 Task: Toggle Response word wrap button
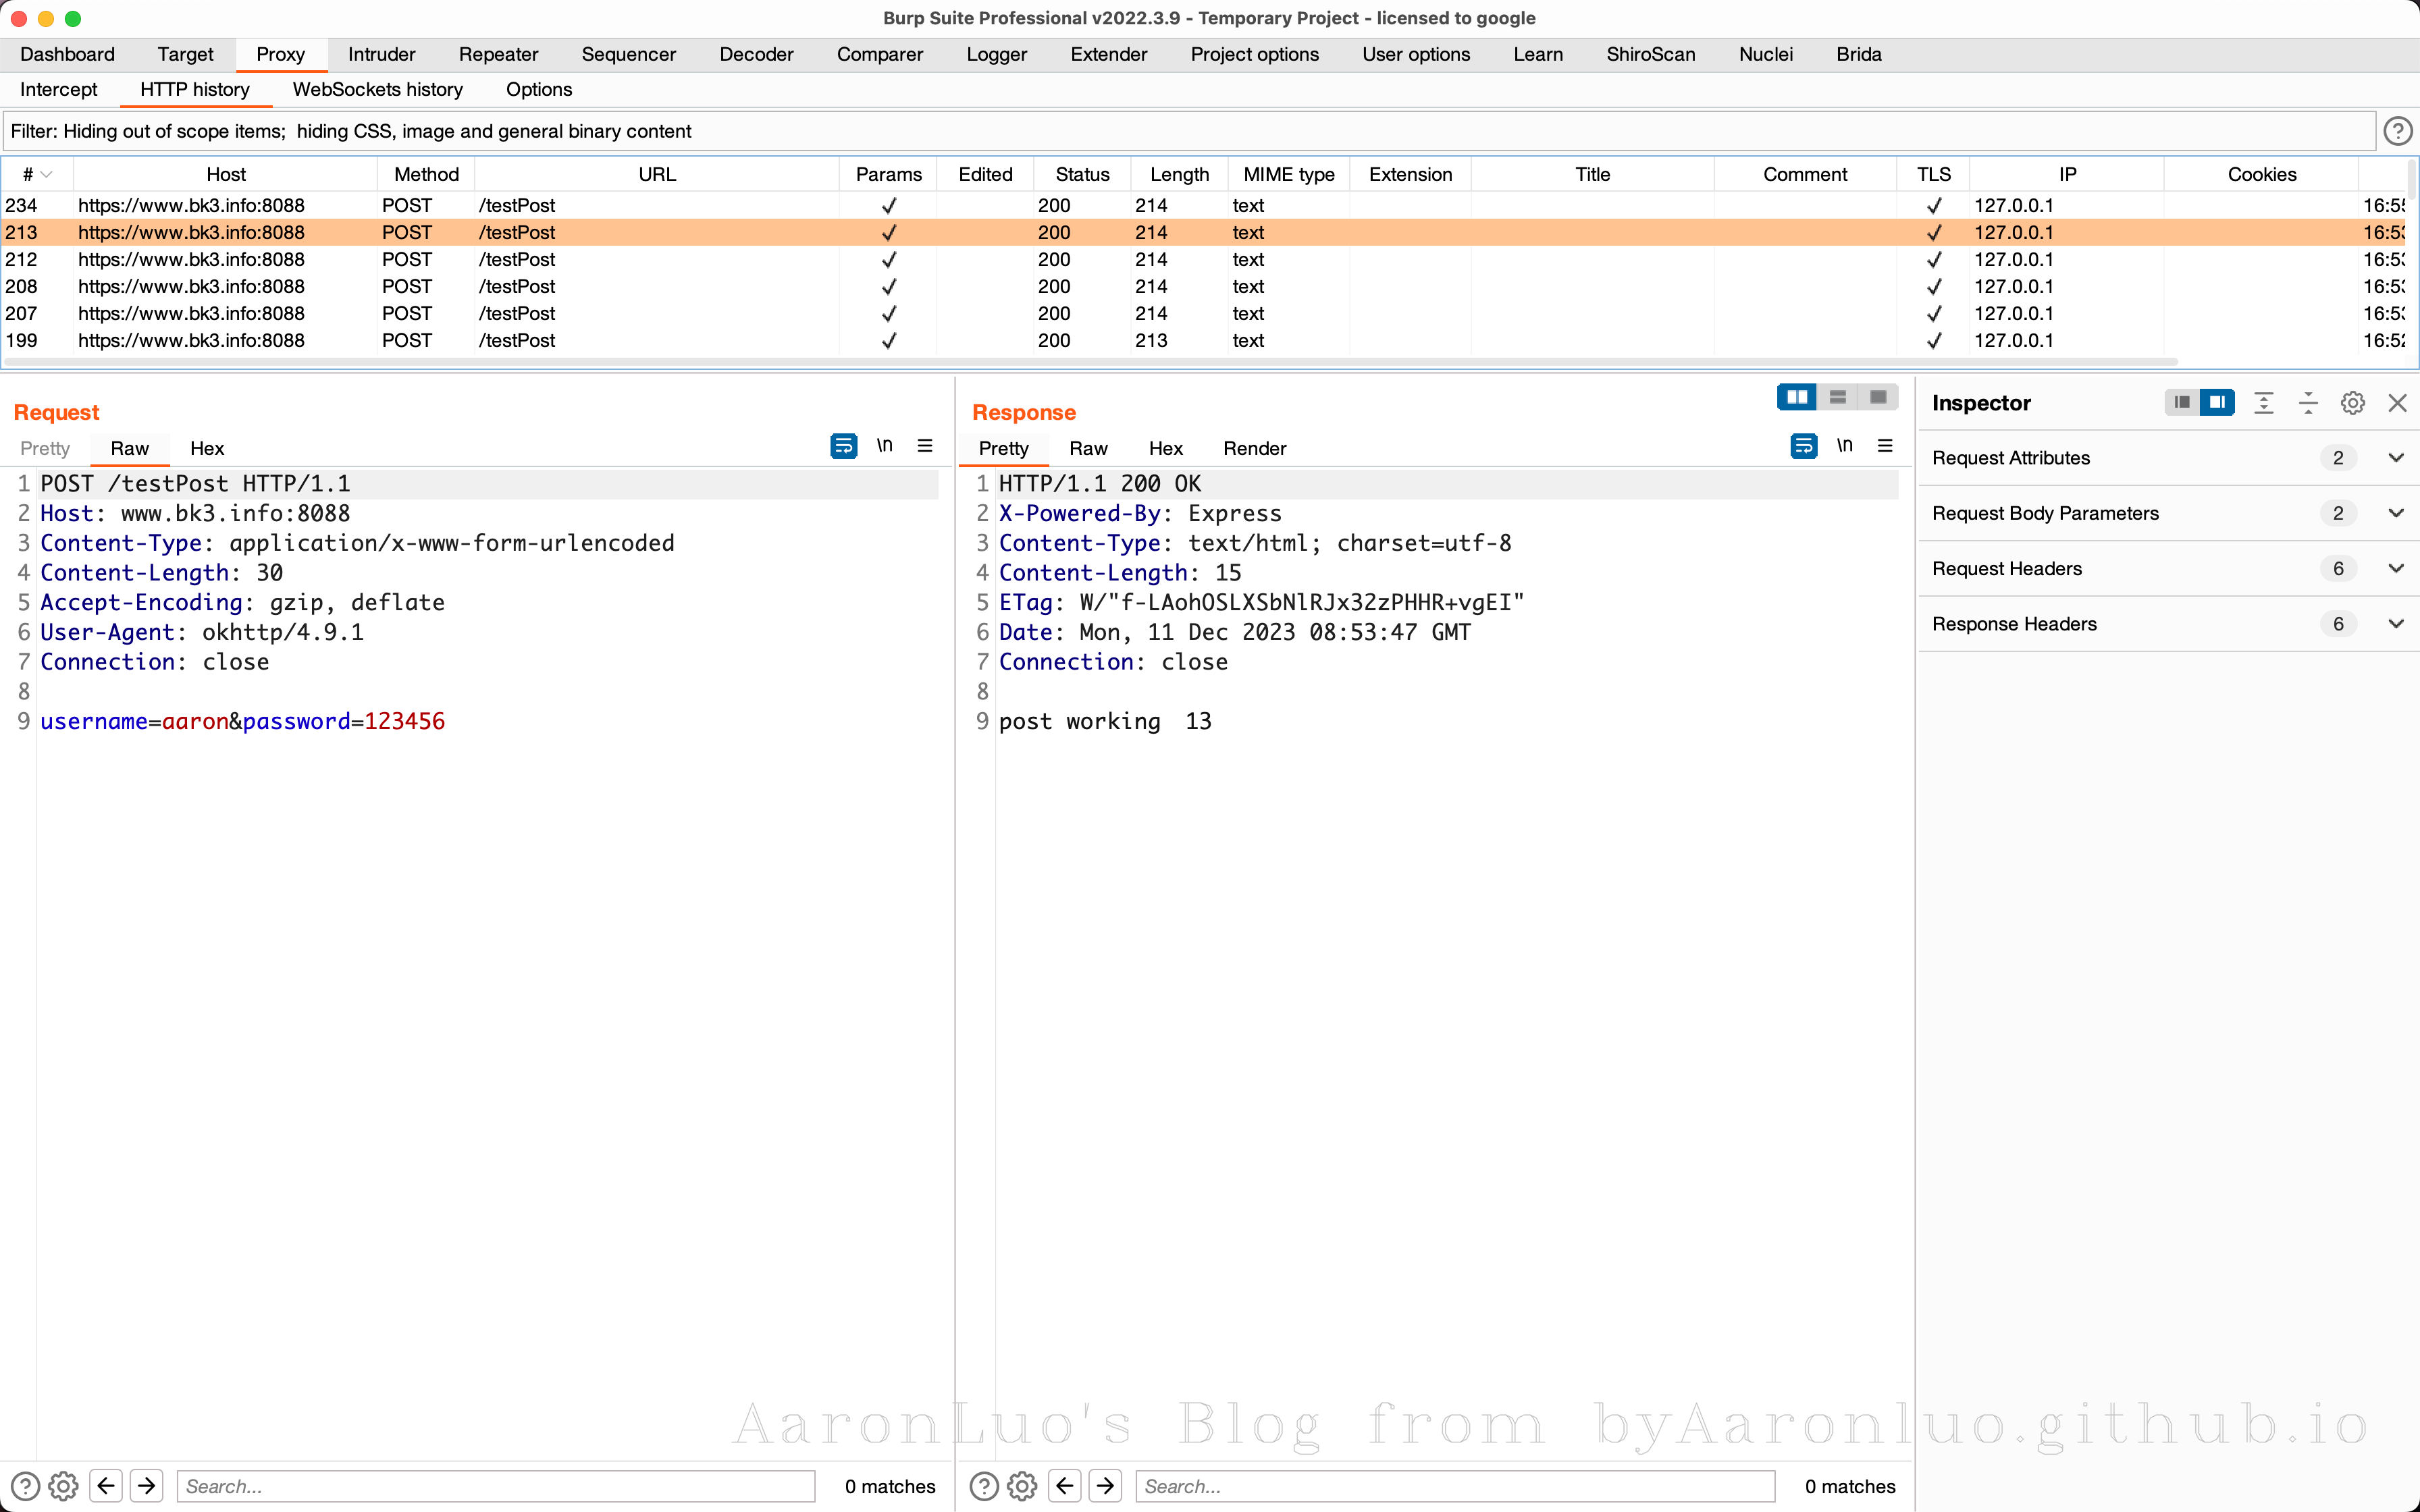(1803, 446)
